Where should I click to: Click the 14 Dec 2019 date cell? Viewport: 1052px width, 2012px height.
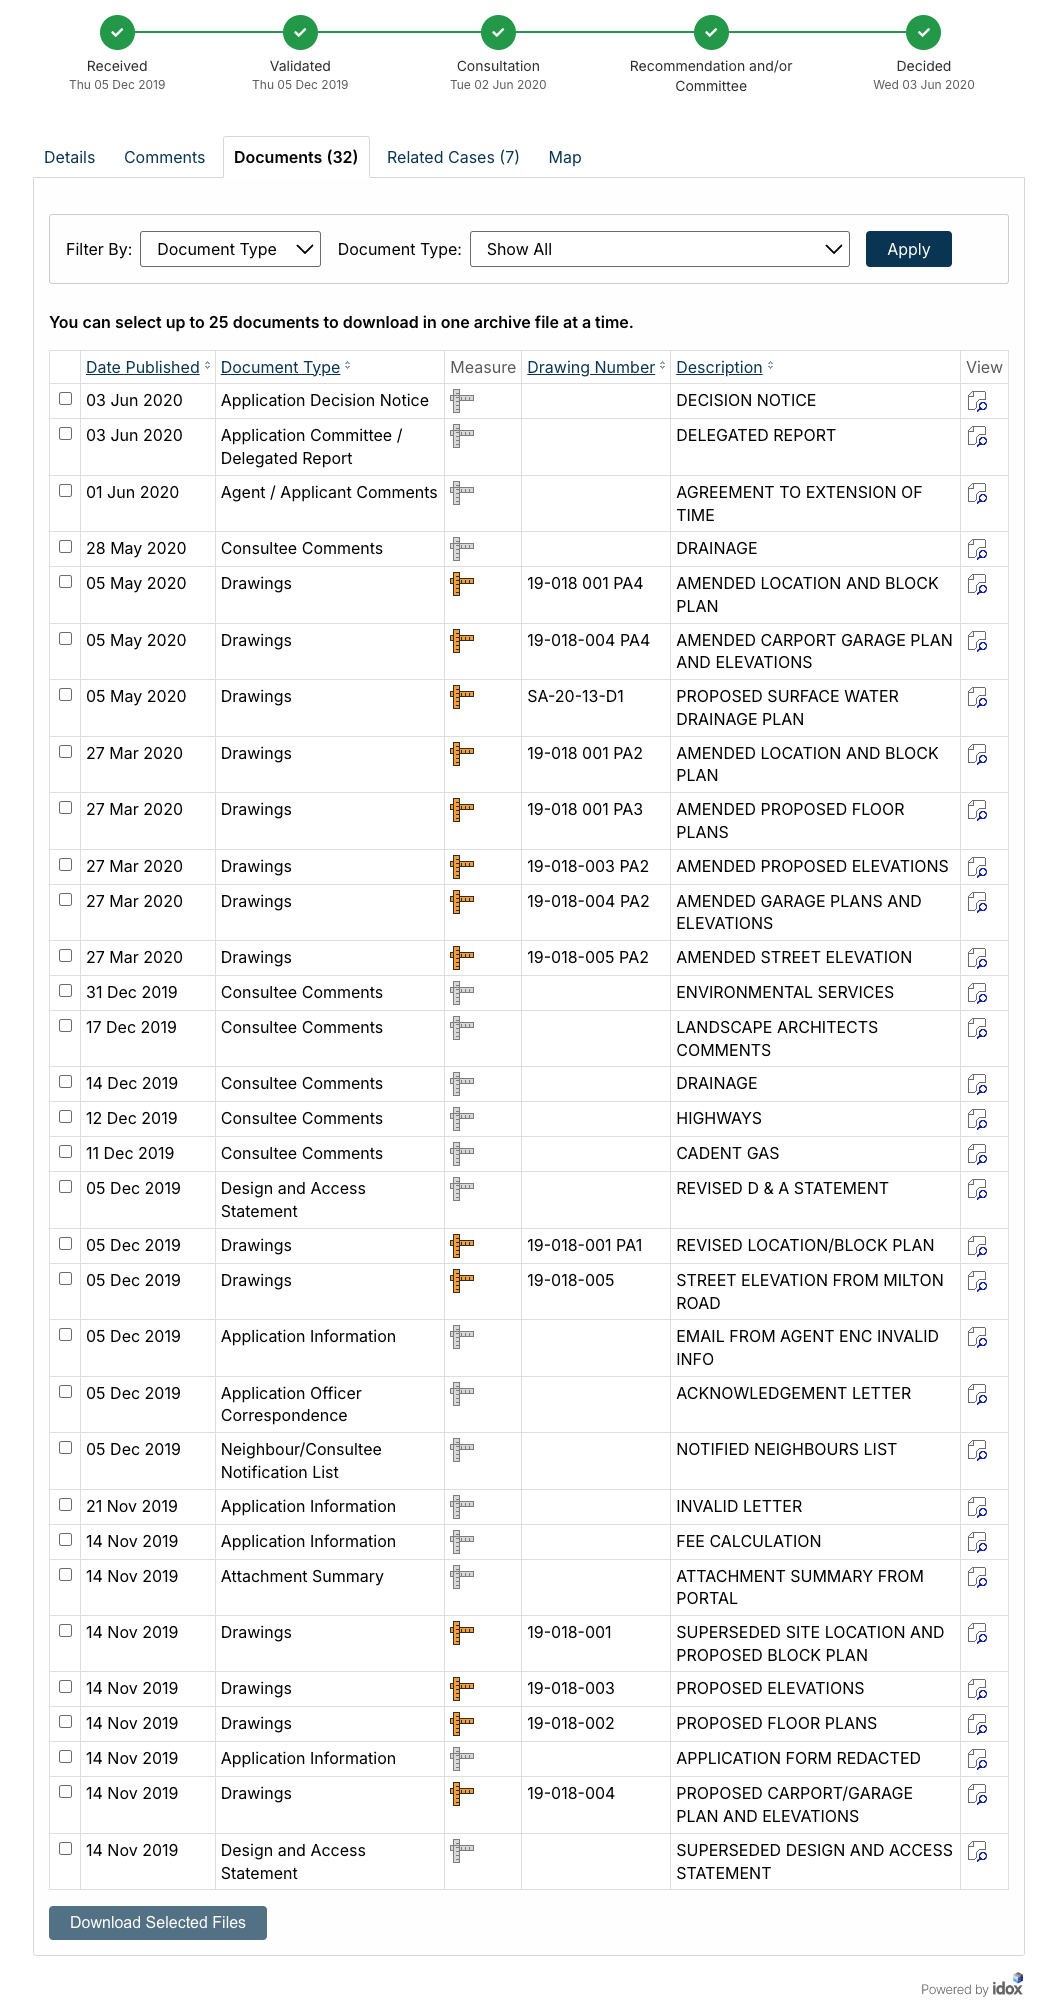[x=132, y=1083]
